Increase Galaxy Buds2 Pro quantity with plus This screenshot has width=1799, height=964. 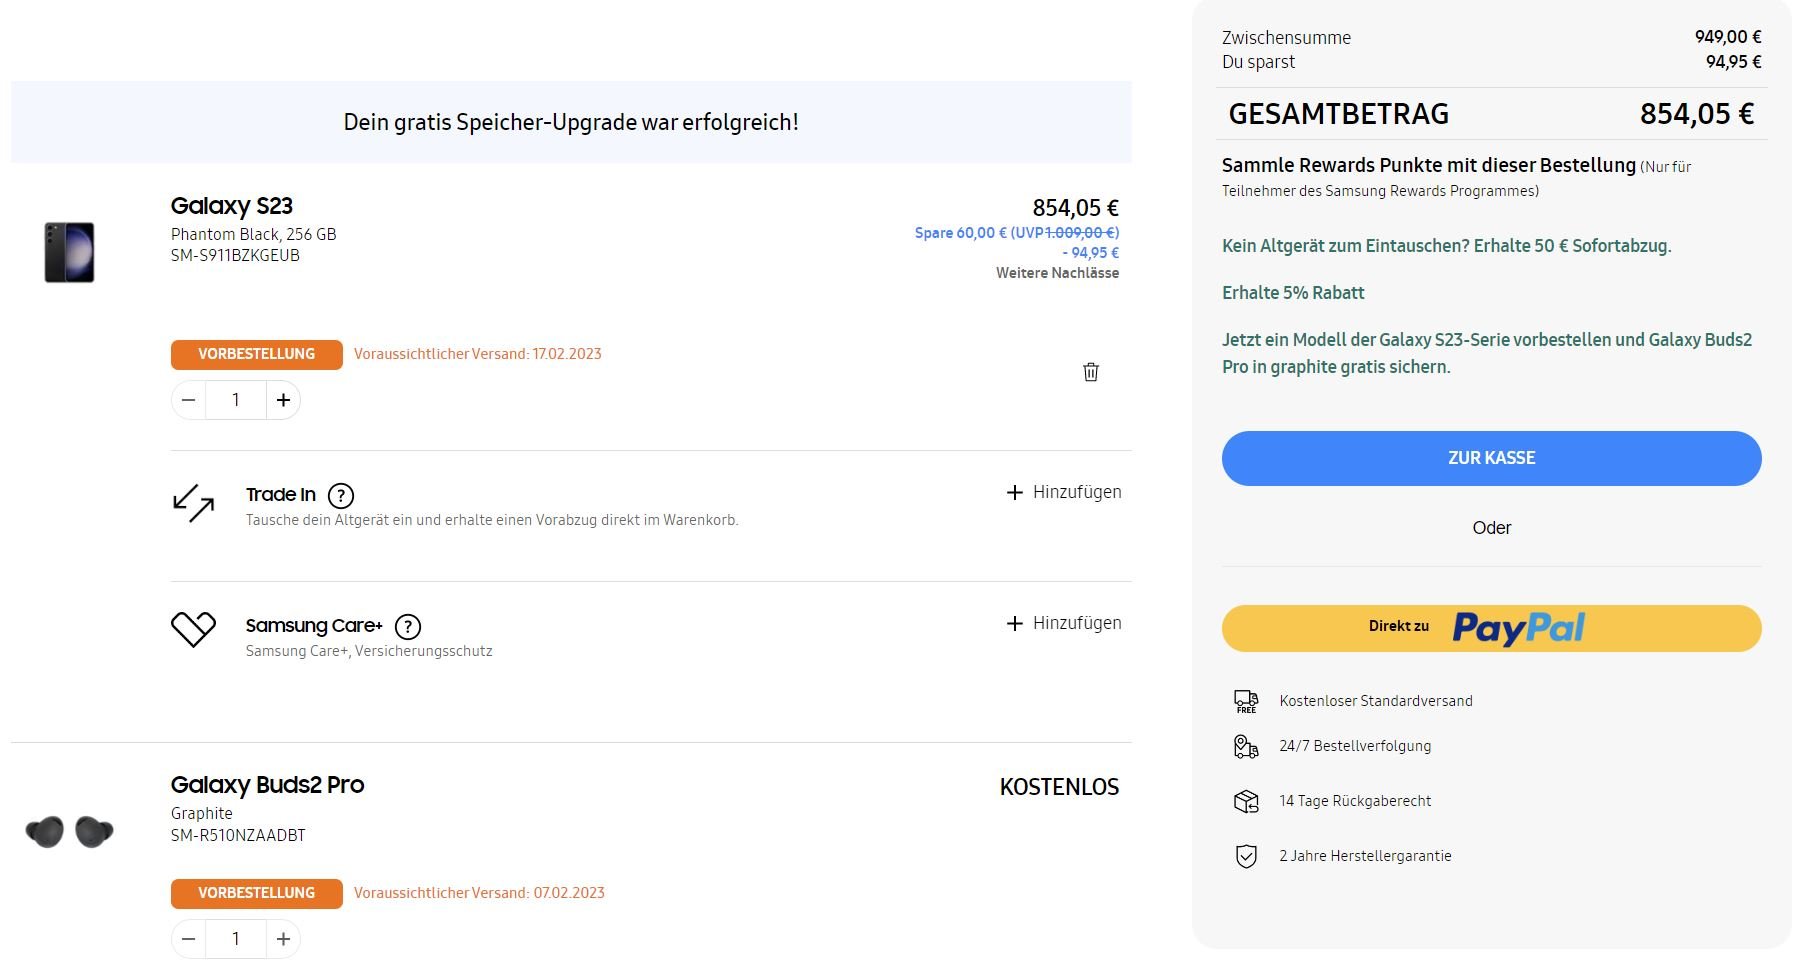click(283, 939)
